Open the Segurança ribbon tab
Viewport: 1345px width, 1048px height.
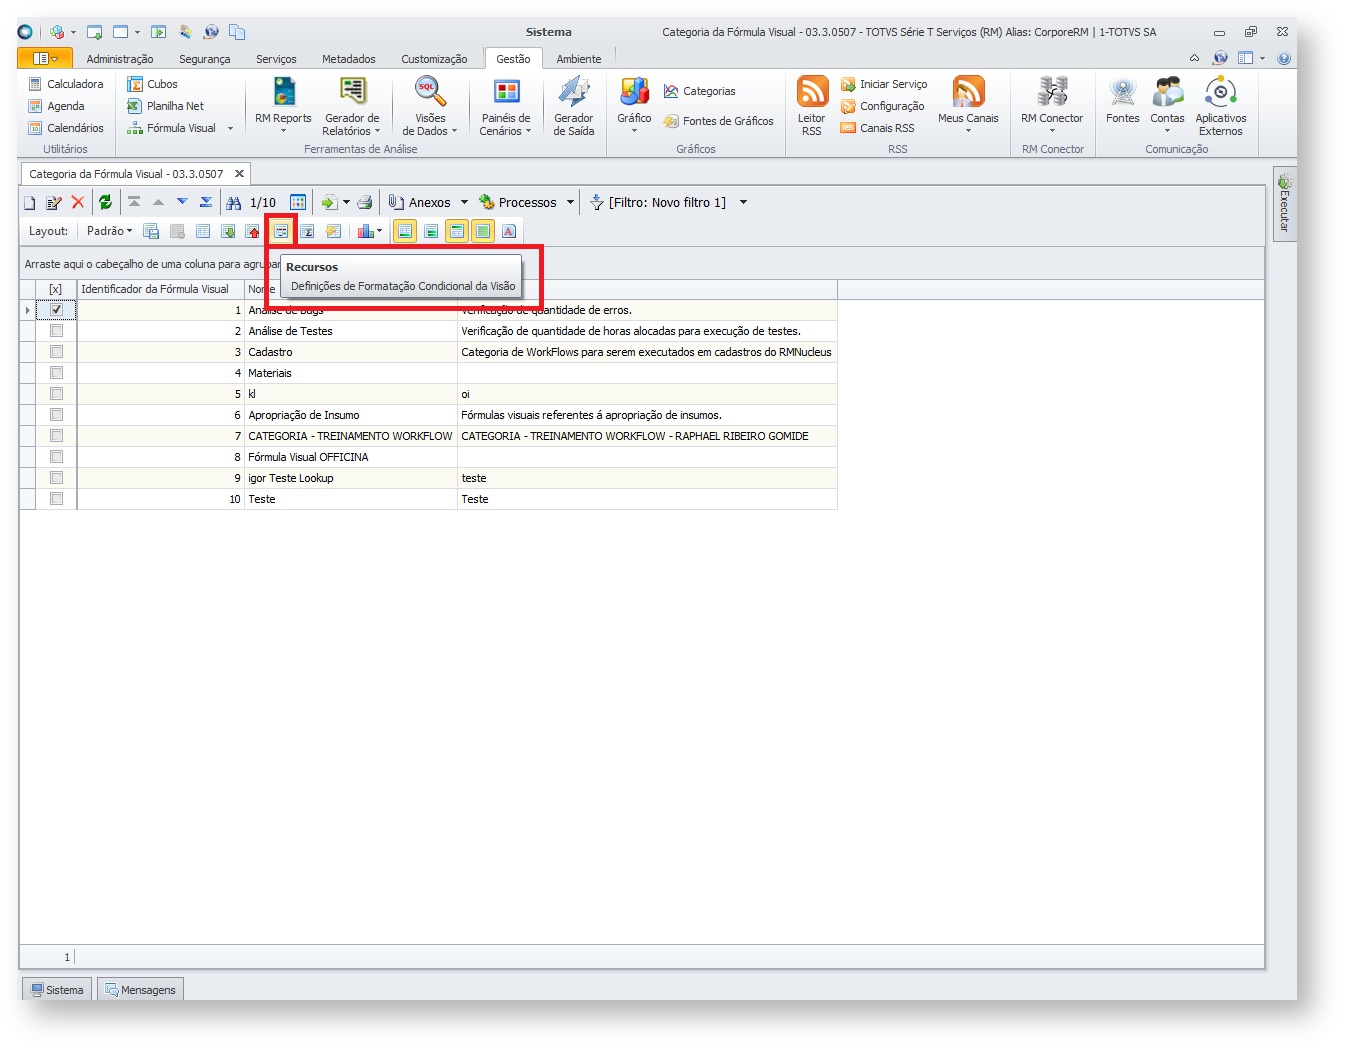tap(204, 59)
